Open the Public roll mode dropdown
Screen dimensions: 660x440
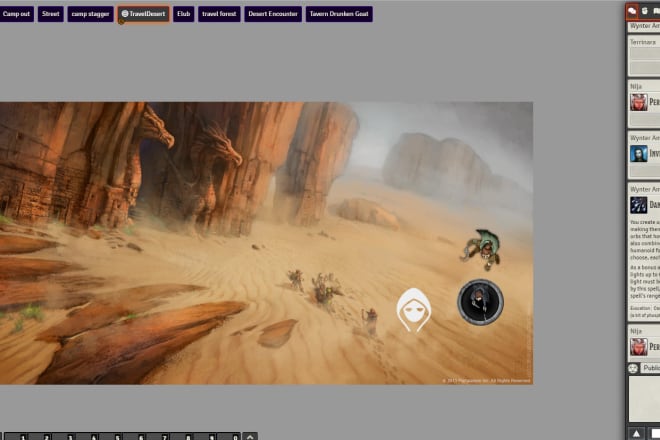point(651,368)
